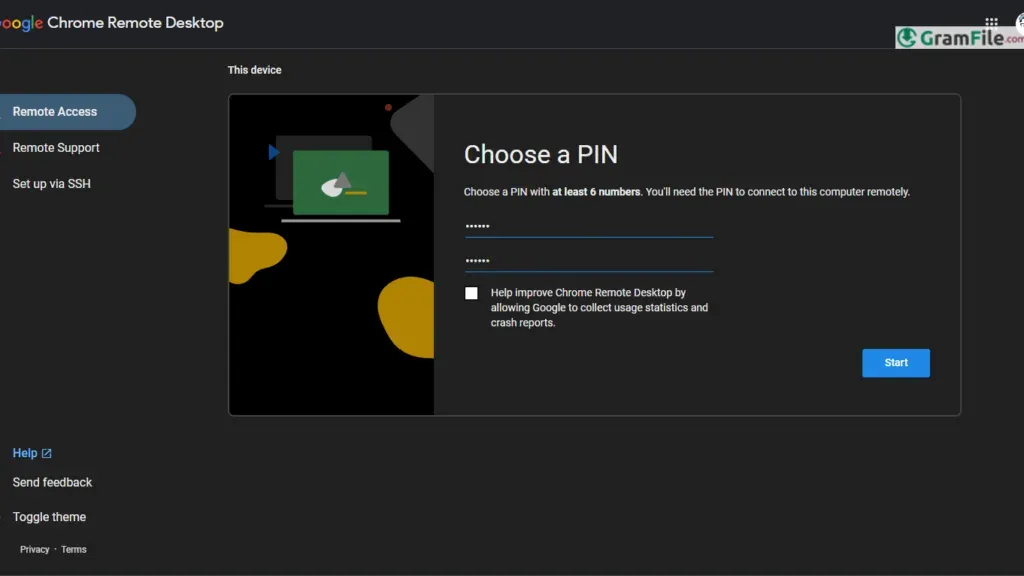Click Toggle theme
Image resolution: width=1024 pixels, height=576 pixels.
coord(49,517)
